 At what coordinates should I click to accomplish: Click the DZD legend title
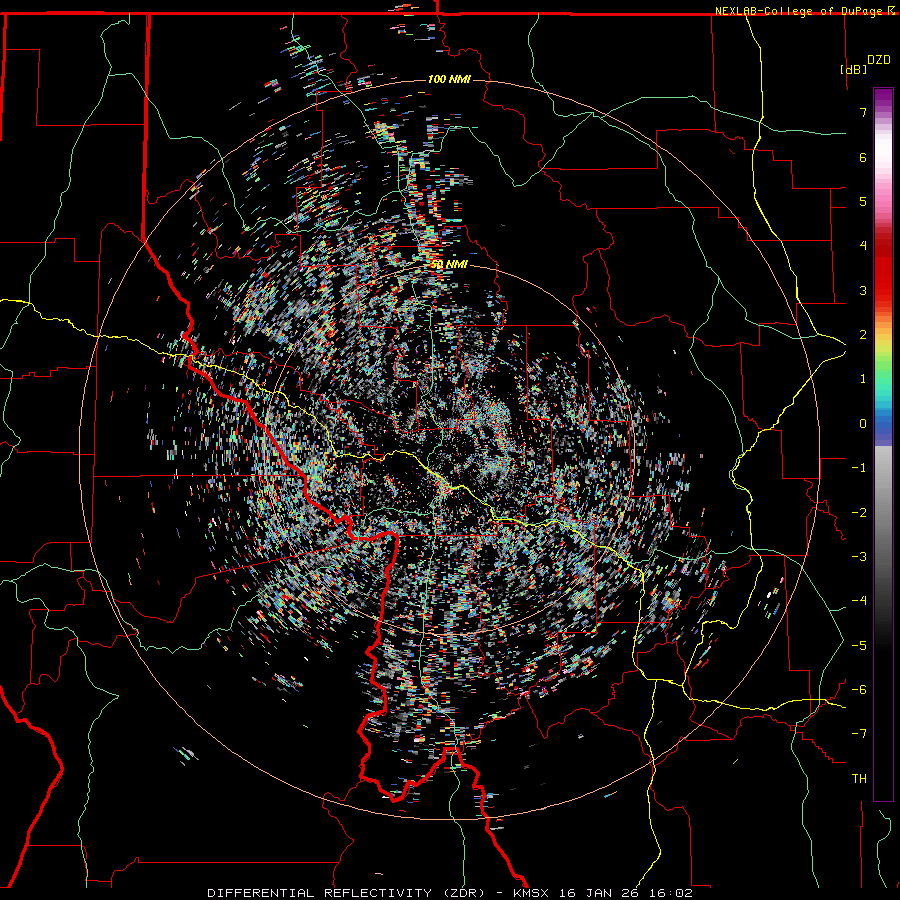[x=878, y=60]
